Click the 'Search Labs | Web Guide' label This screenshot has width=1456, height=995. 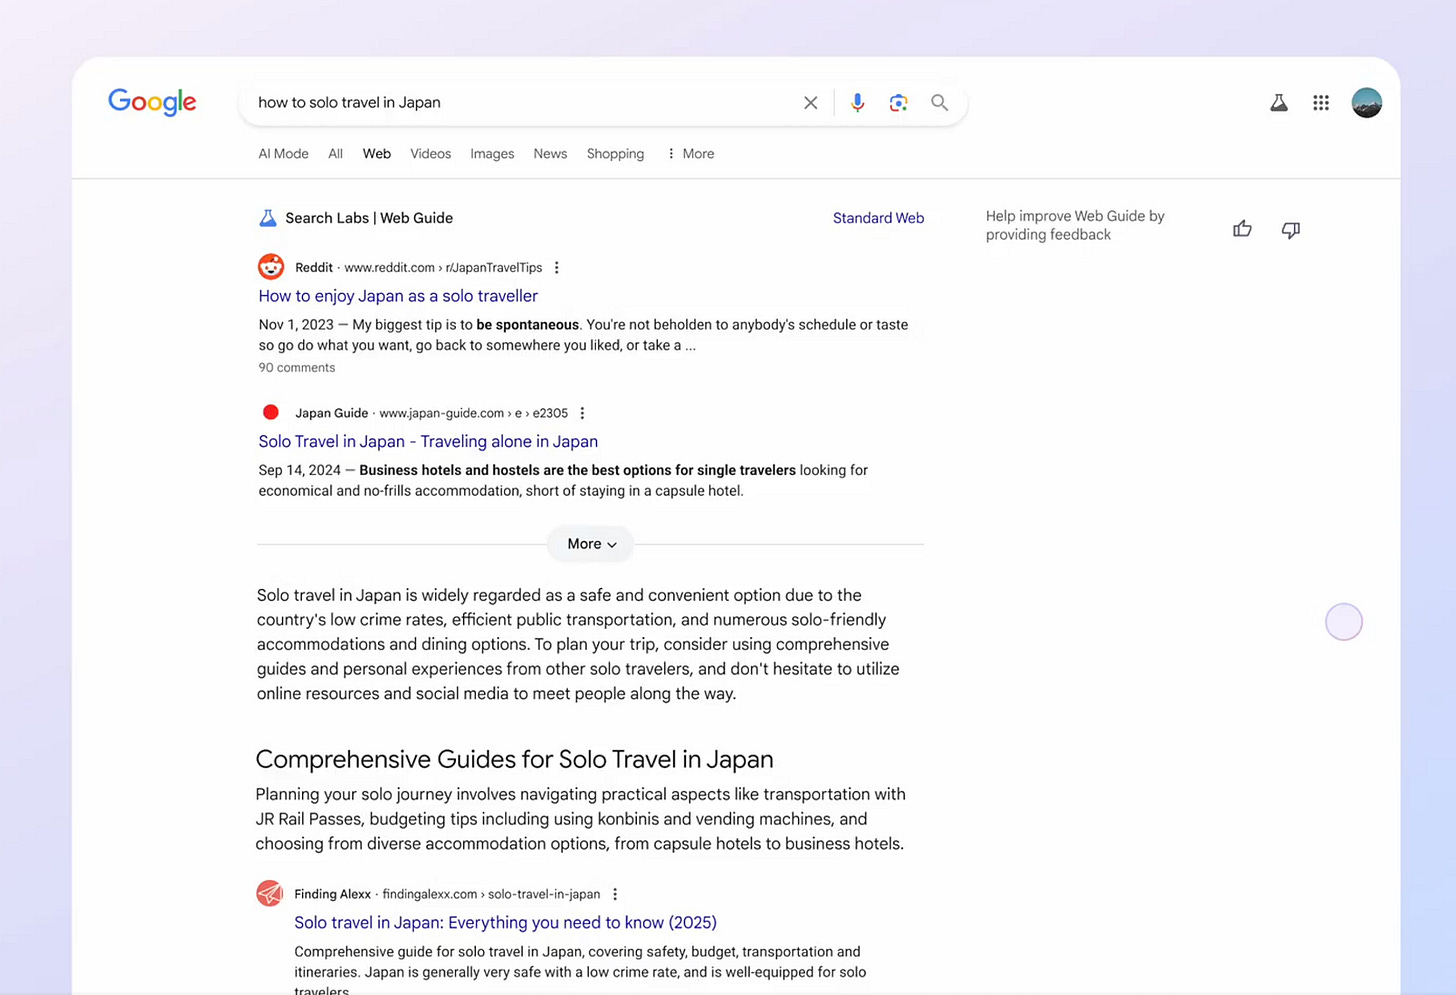369,218
